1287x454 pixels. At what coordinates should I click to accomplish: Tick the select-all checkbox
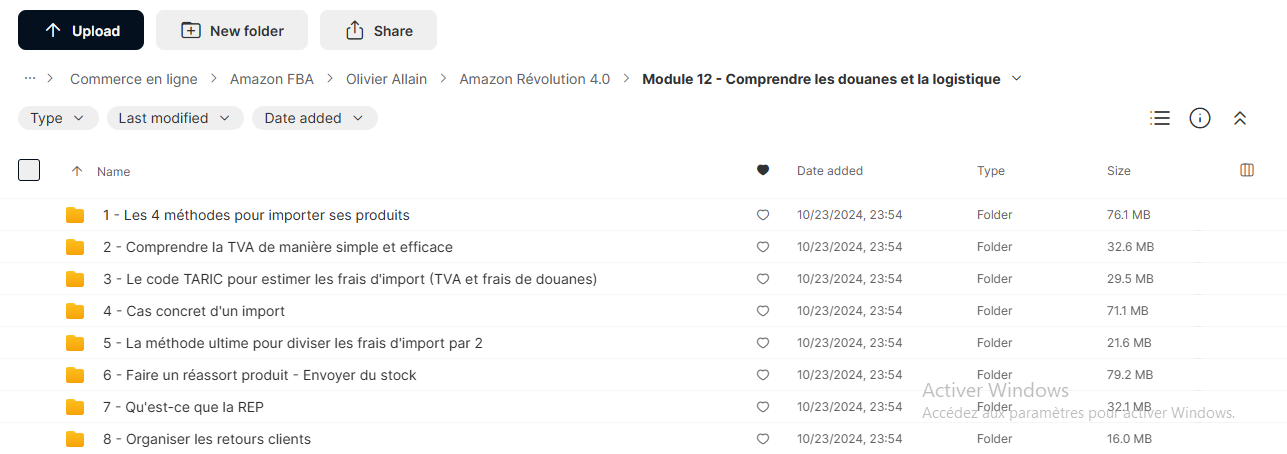(29, 170)
